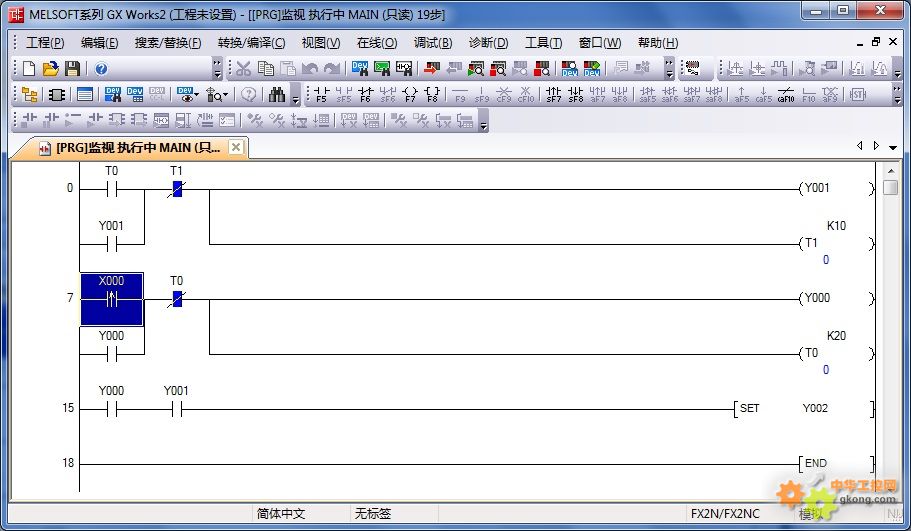This screenshot has height=531, width=911.
Task: Open the 诊断(D) menu
Action: 489,43
